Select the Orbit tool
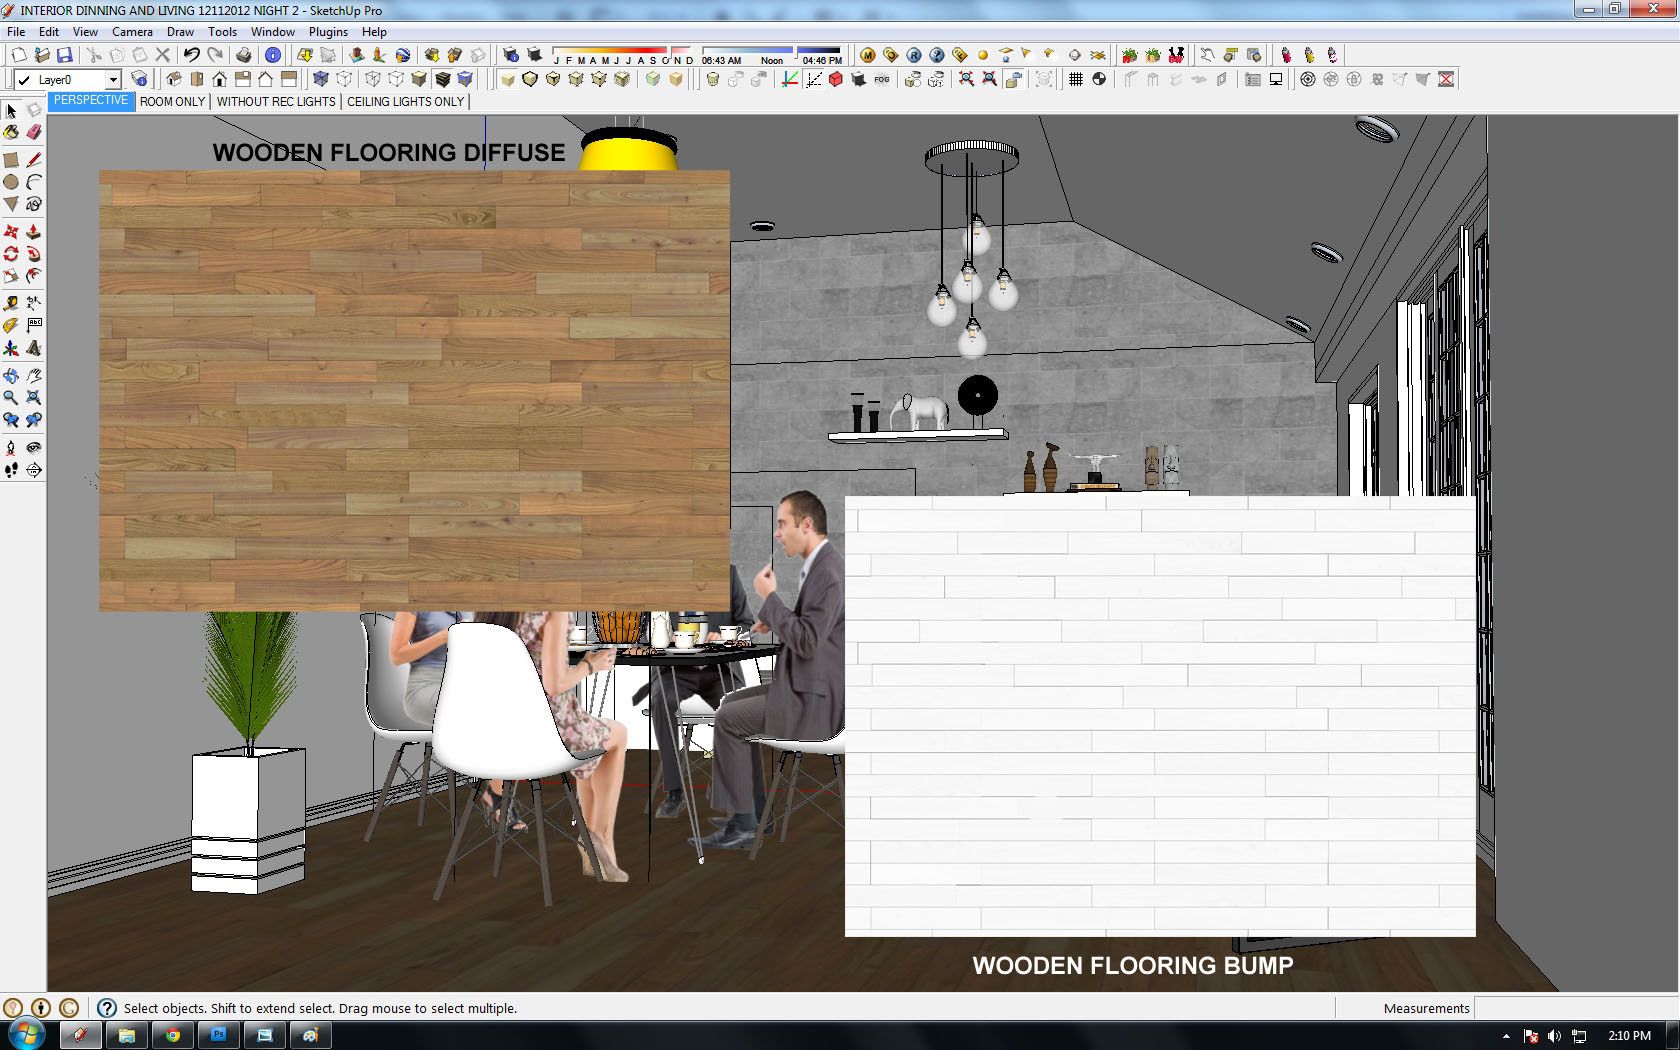 tap(11, 376)
